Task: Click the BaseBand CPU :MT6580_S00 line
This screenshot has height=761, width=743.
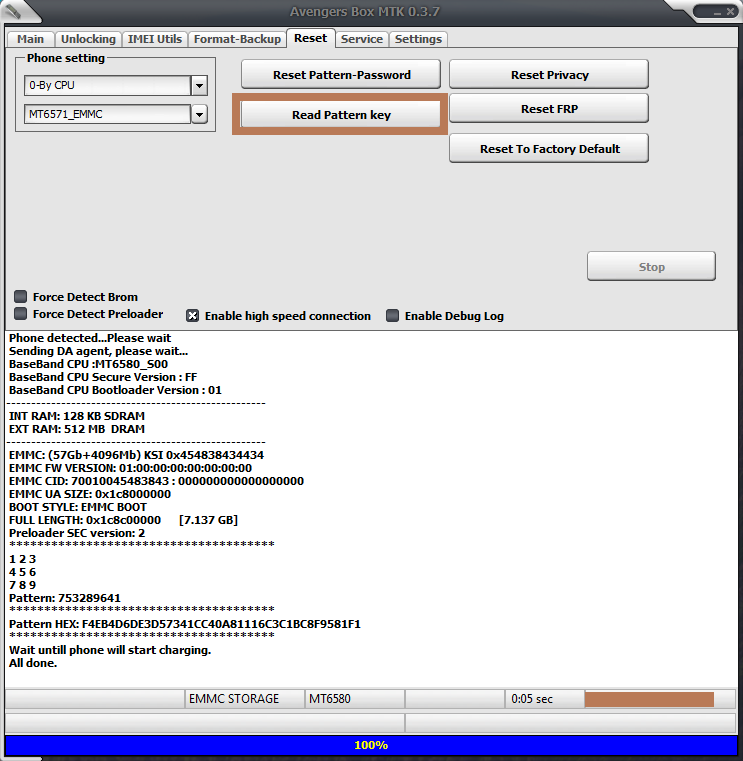Action: click(x=88, y=364)
